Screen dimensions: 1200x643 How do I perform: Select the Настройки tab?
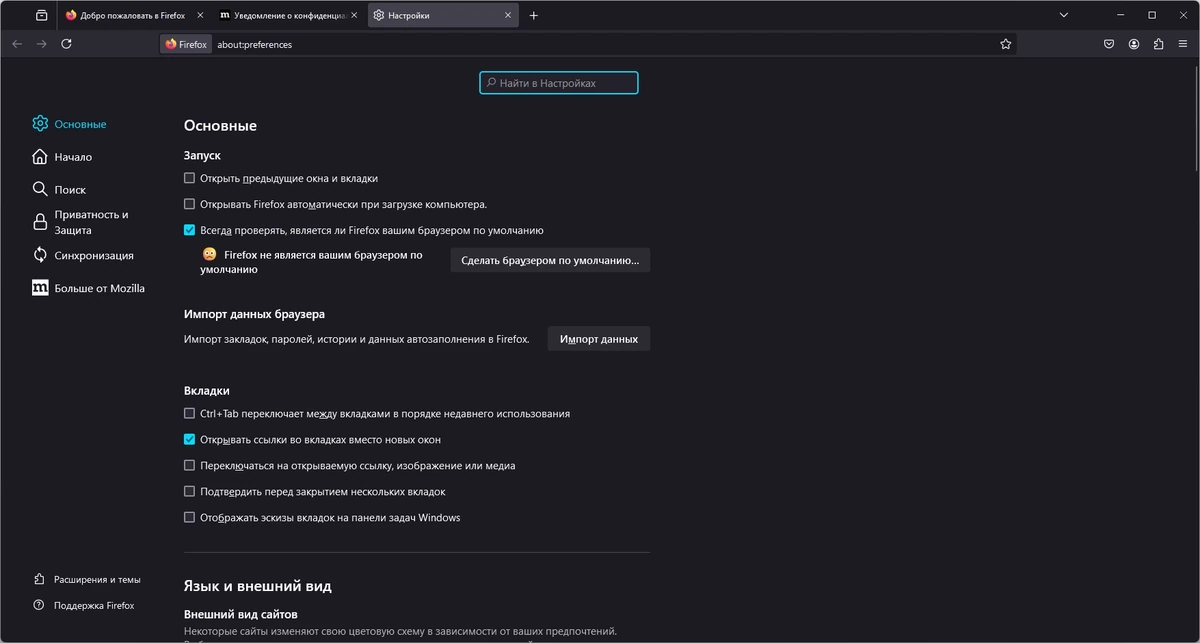pyautogui.click(x=443, y=15)
